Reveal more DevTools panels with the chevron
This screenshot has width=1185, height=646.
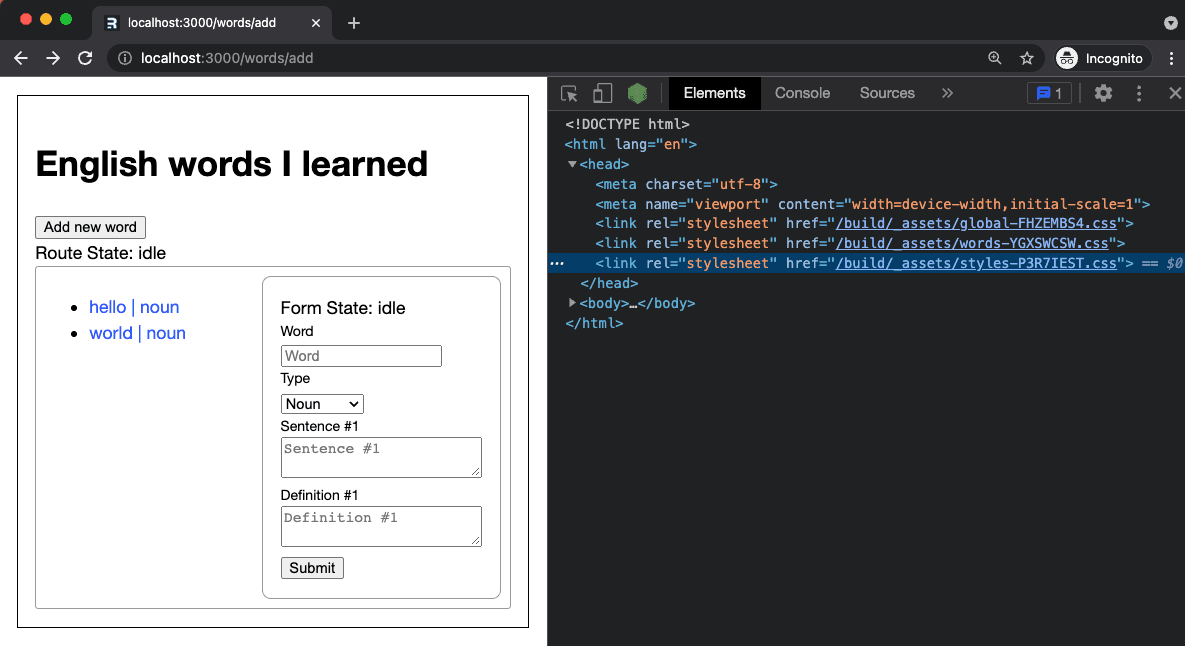pyautogui.click(x=946, y=92)
